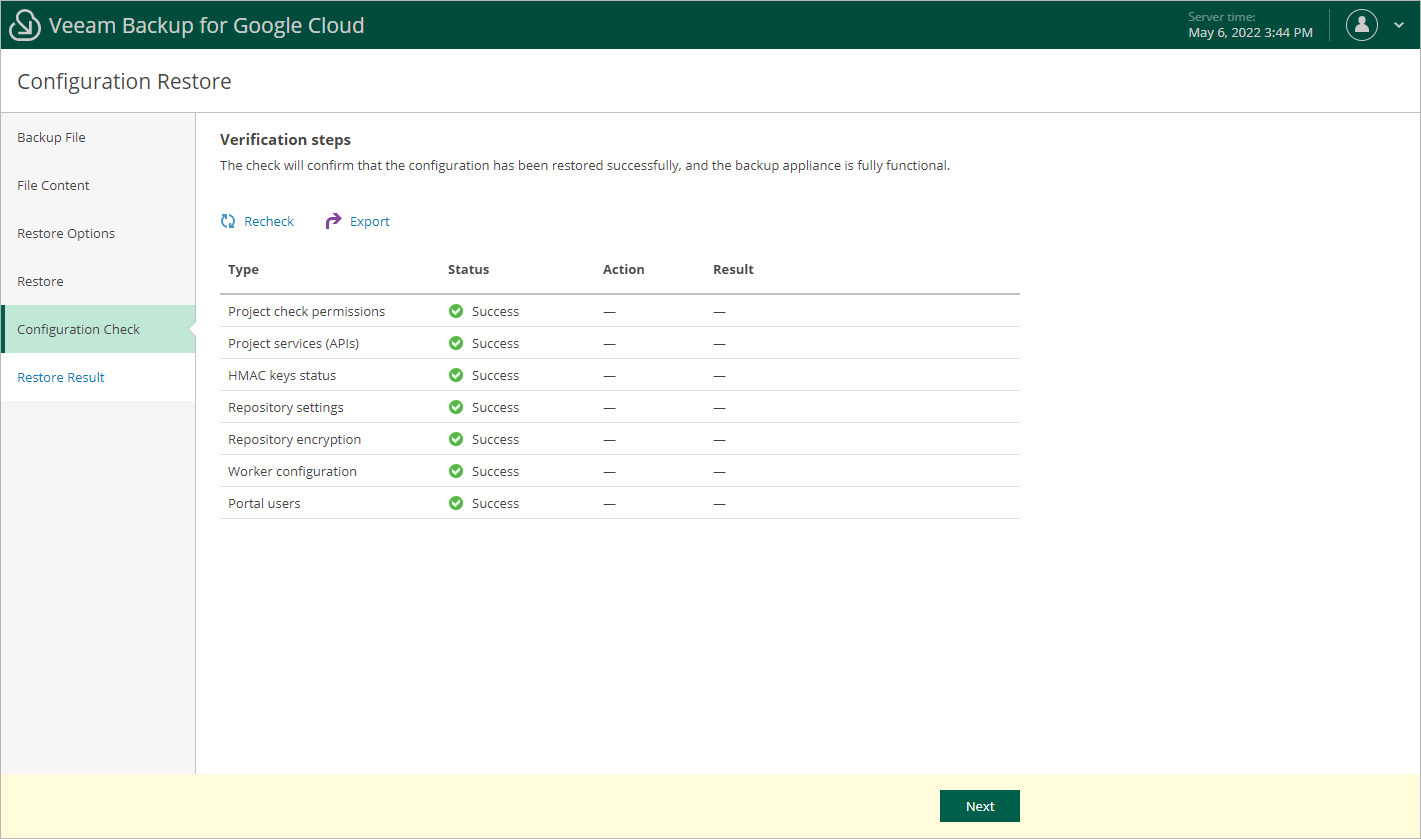Open the user account avatar icon
The height and width of the screenshot is (839, 1421).
(1362, 25)
